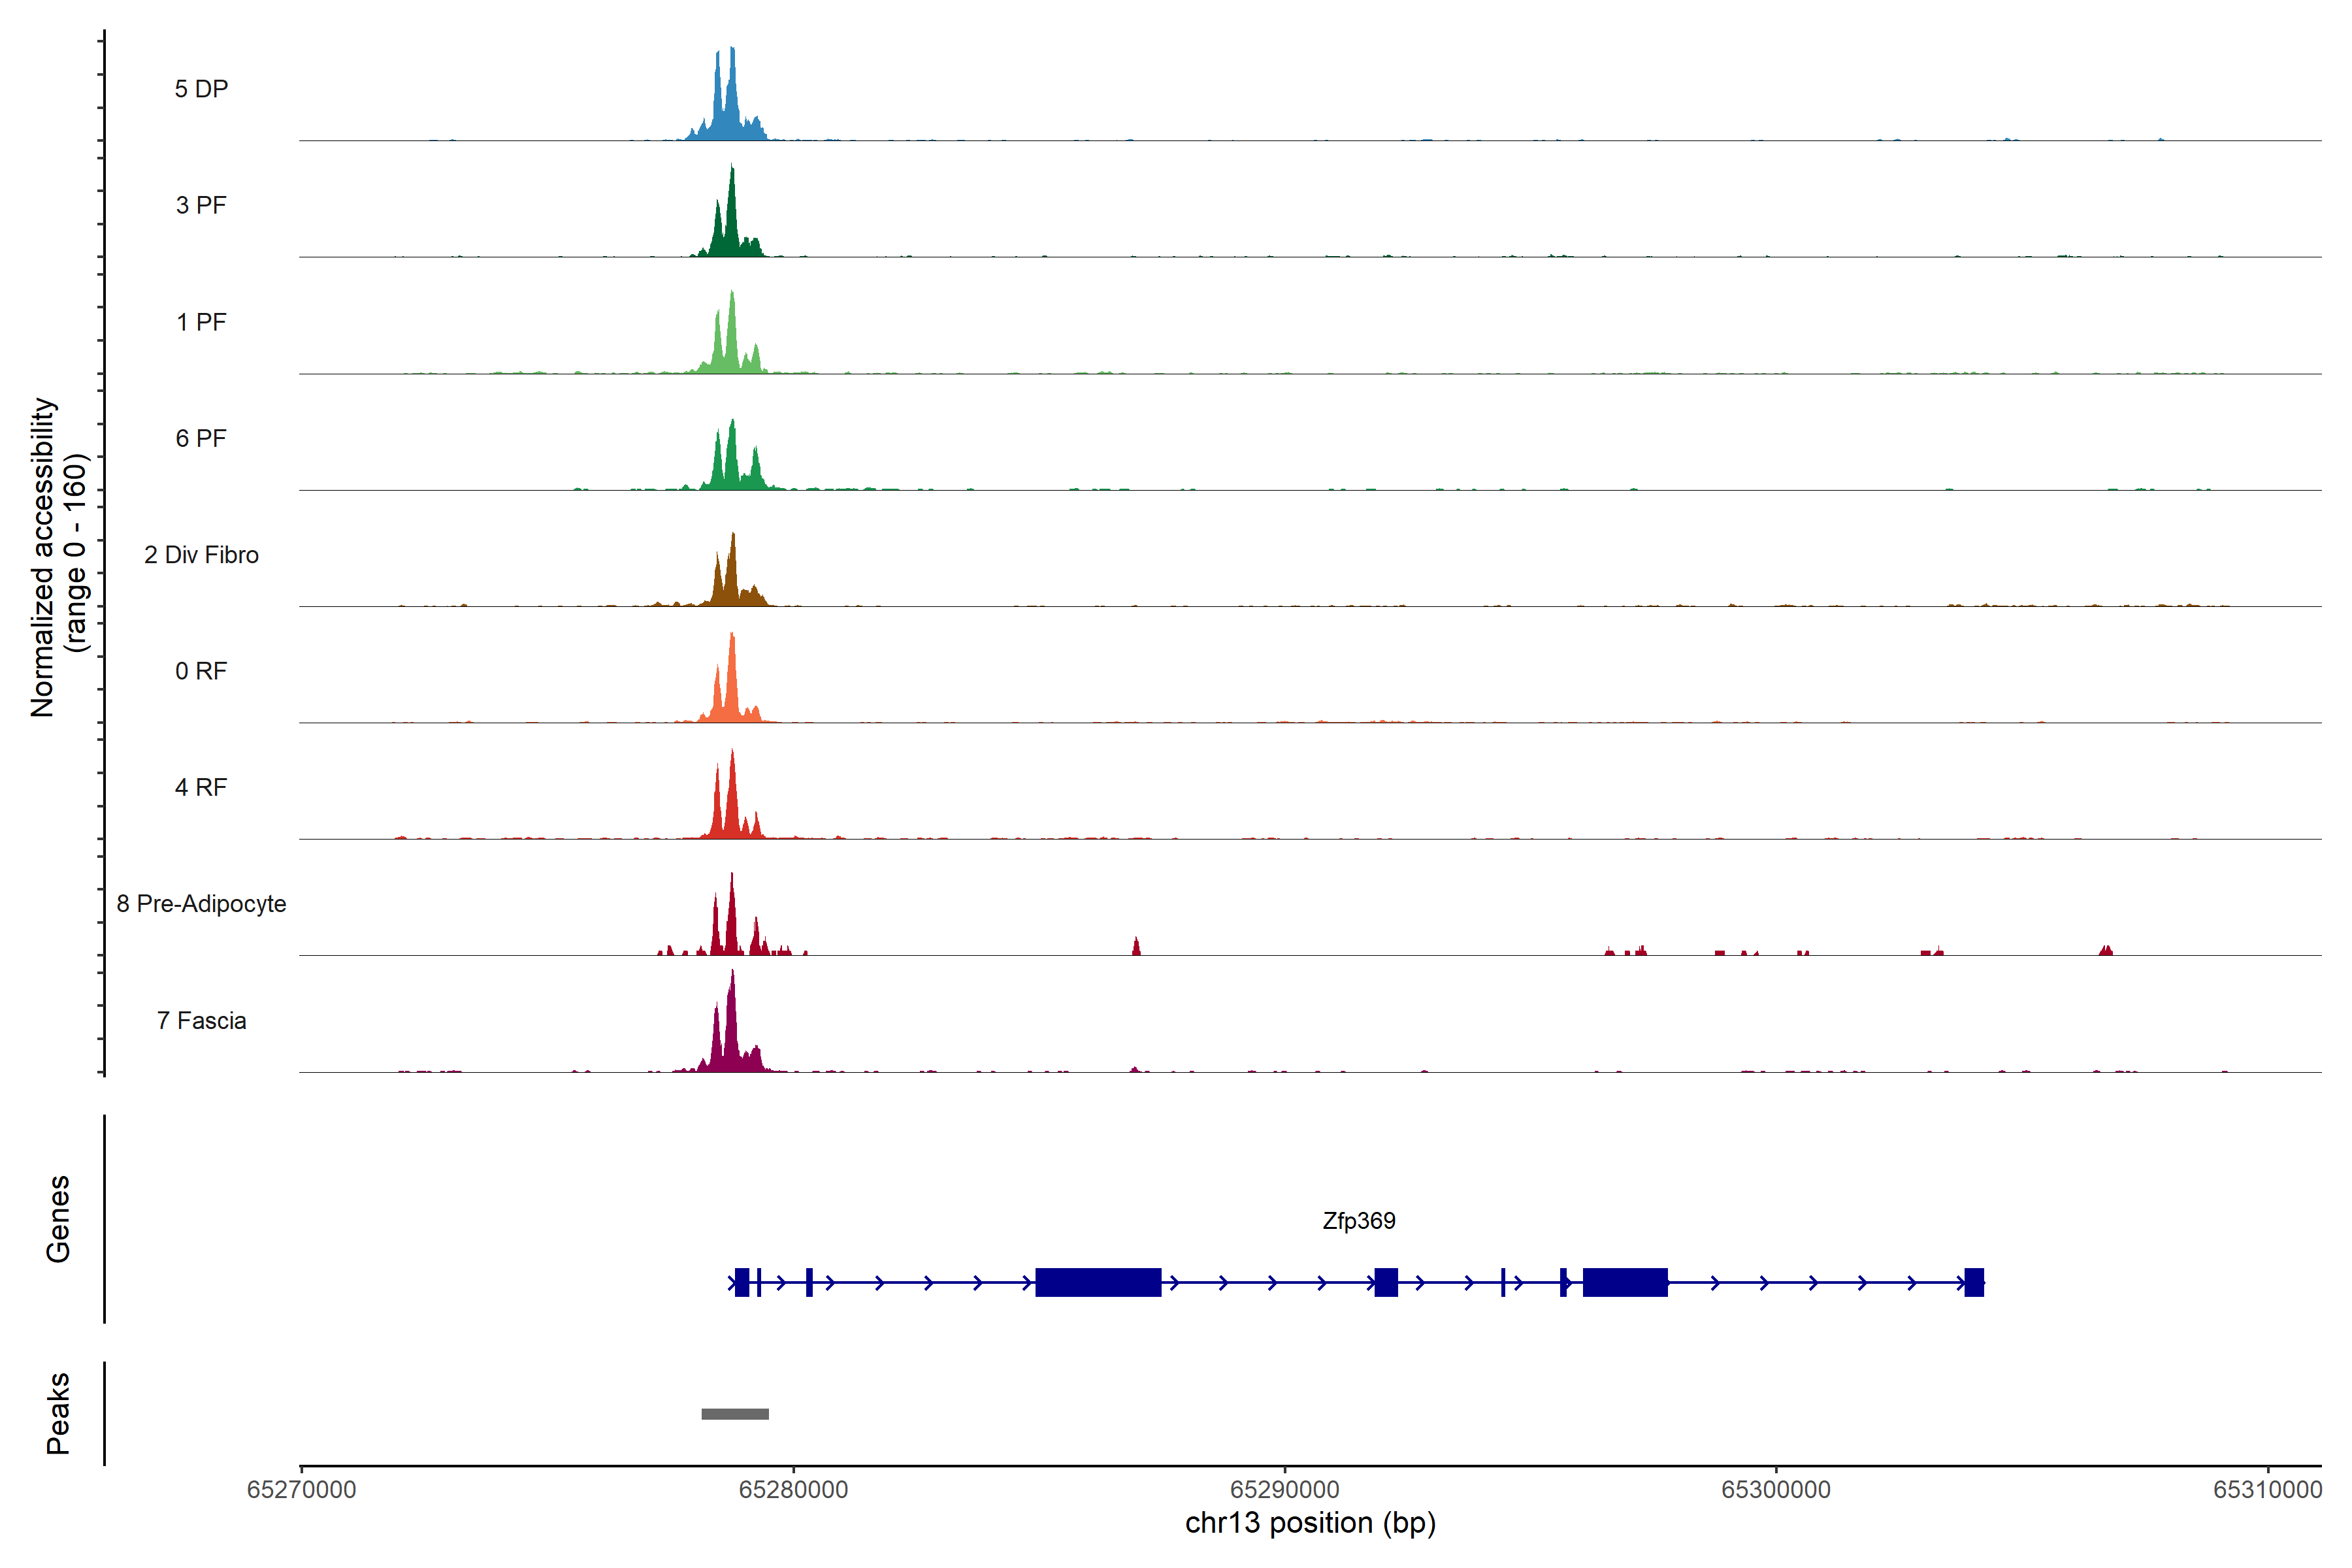The height and width of the screenshot is (1568, 2352).
Task: Click the 5 DP track label
Action: 201,89
